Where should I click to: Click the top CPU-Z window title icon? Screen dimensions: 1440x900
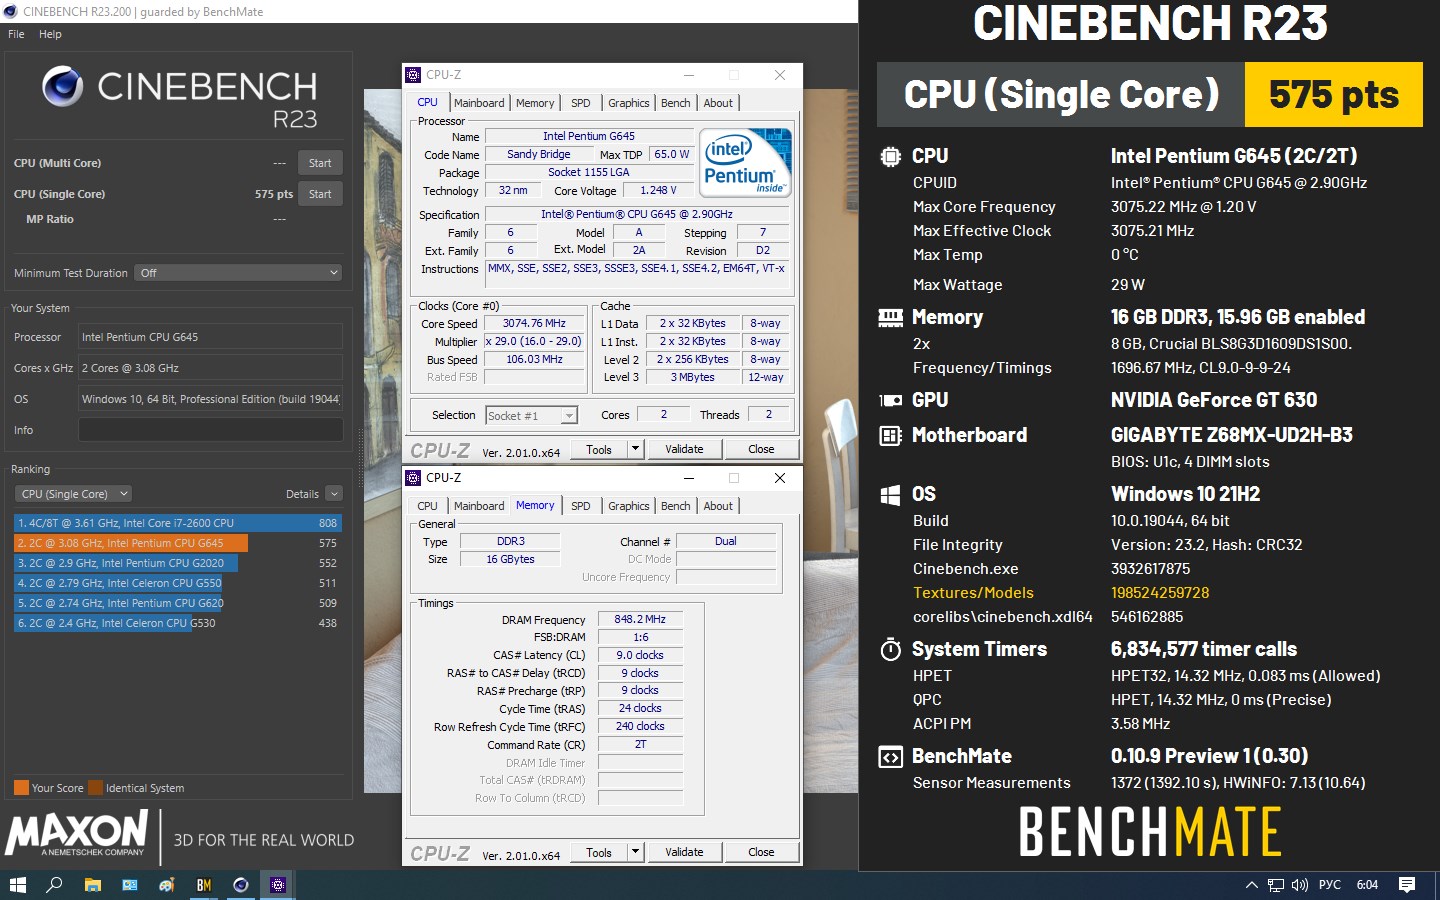[413, 75]
